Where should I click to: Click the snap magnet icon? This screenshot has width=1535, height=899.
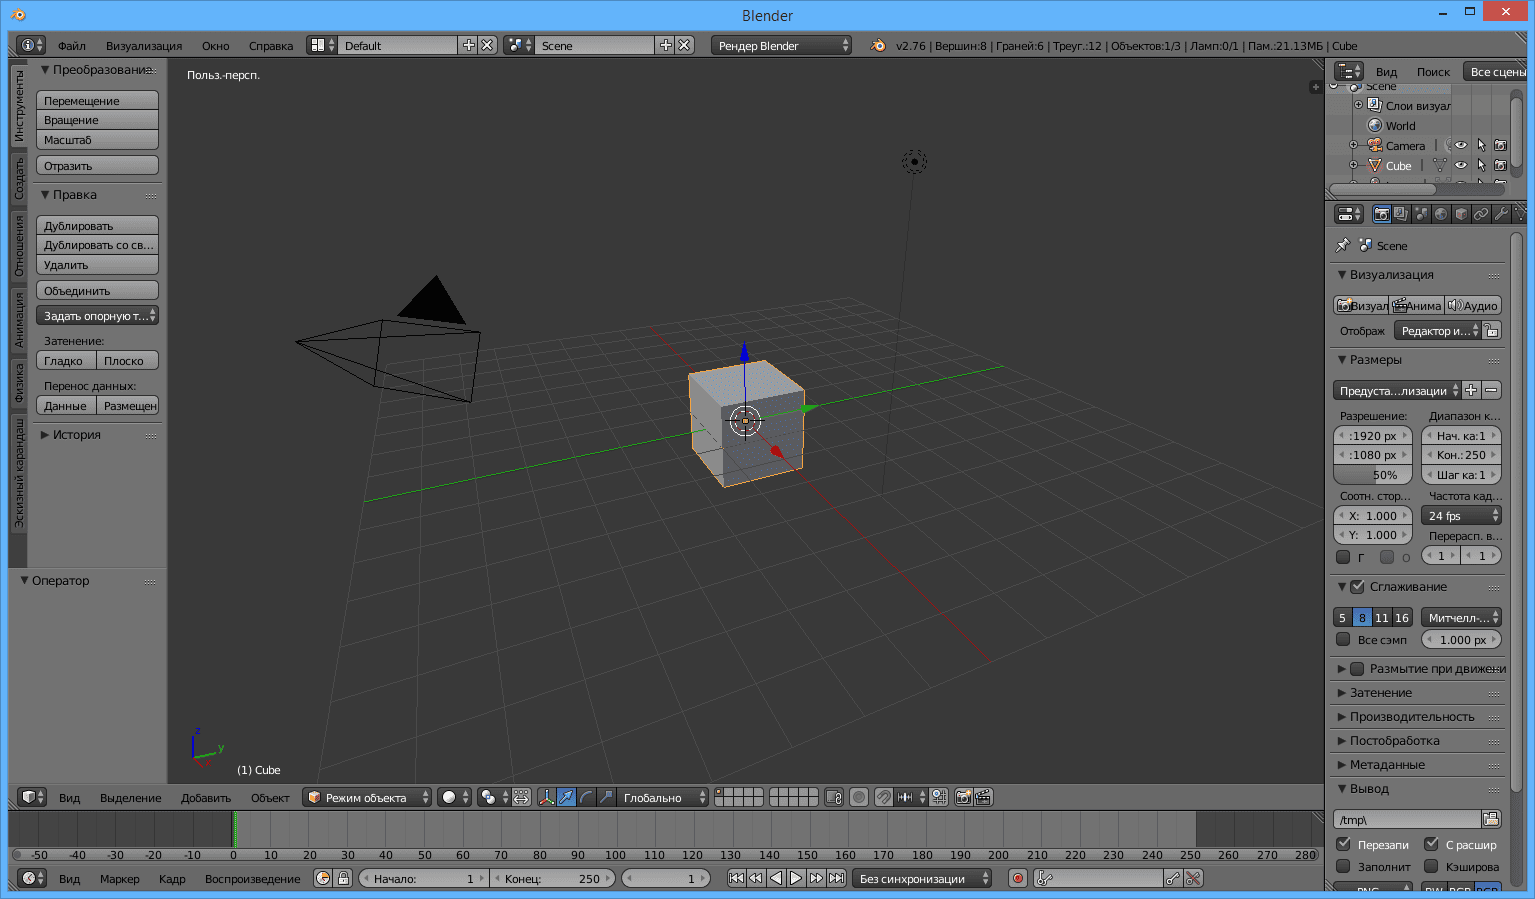coord(883,797)
